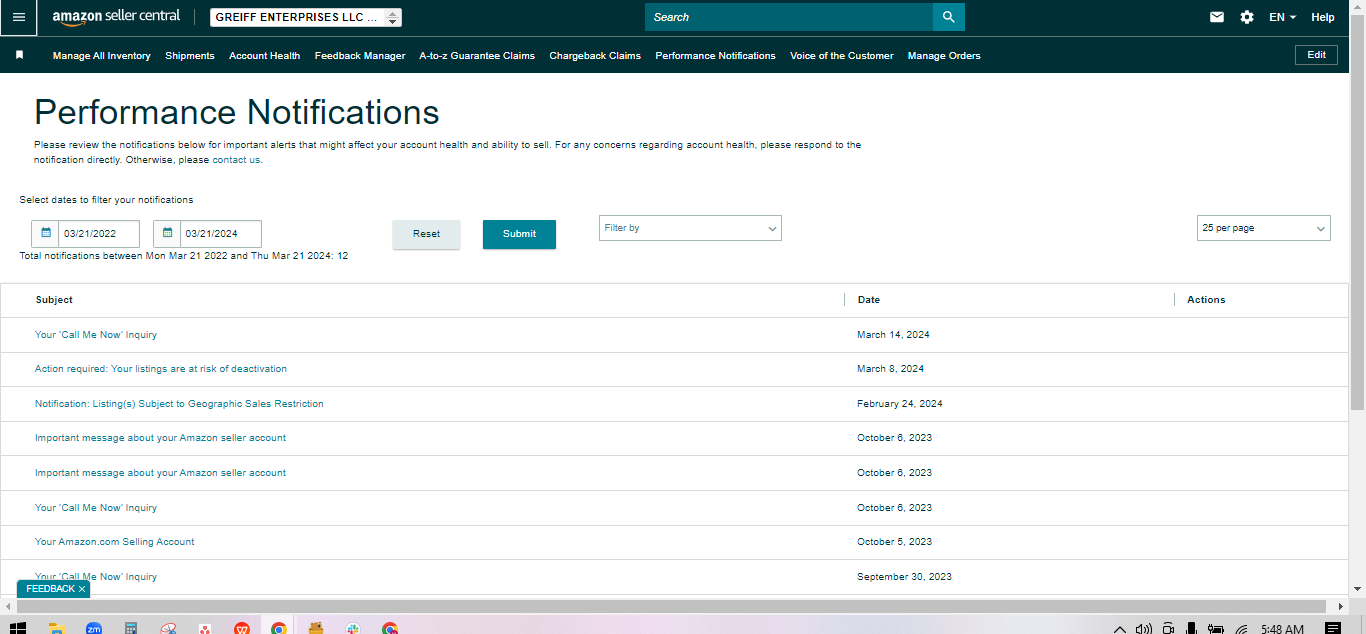Open the GREIFF ENTERPRISES account switcher
This screenshot has width=1366, height=634.
tap(306, 17)
